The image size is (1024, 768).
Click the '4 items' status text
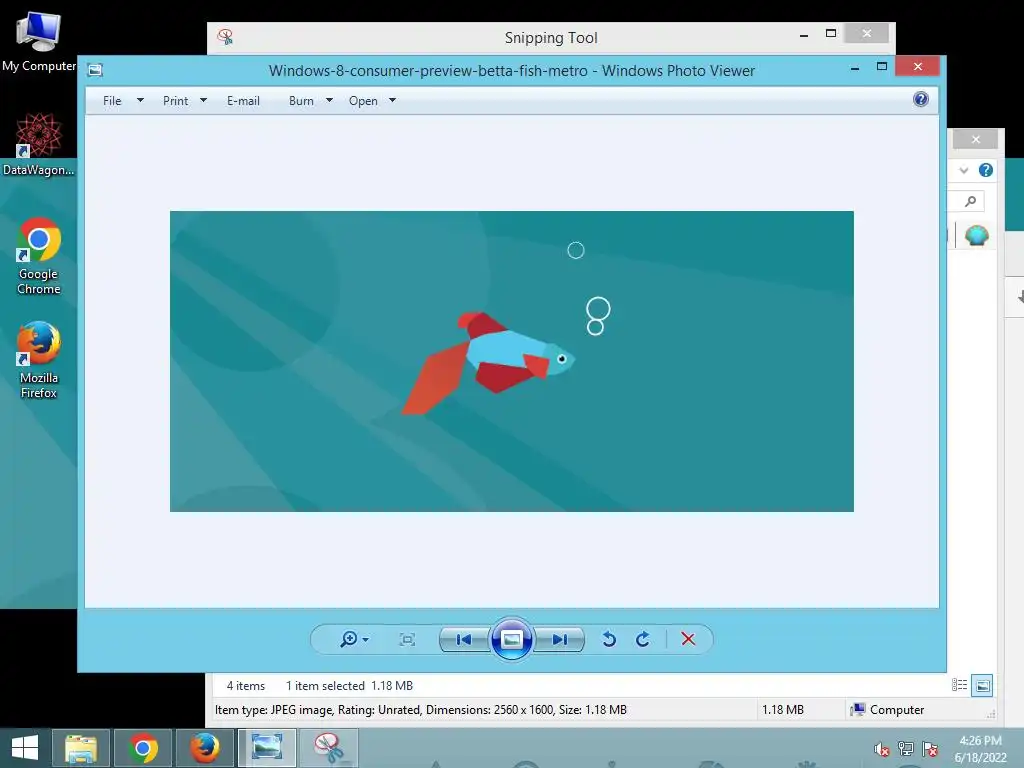[x=246, y=686]
